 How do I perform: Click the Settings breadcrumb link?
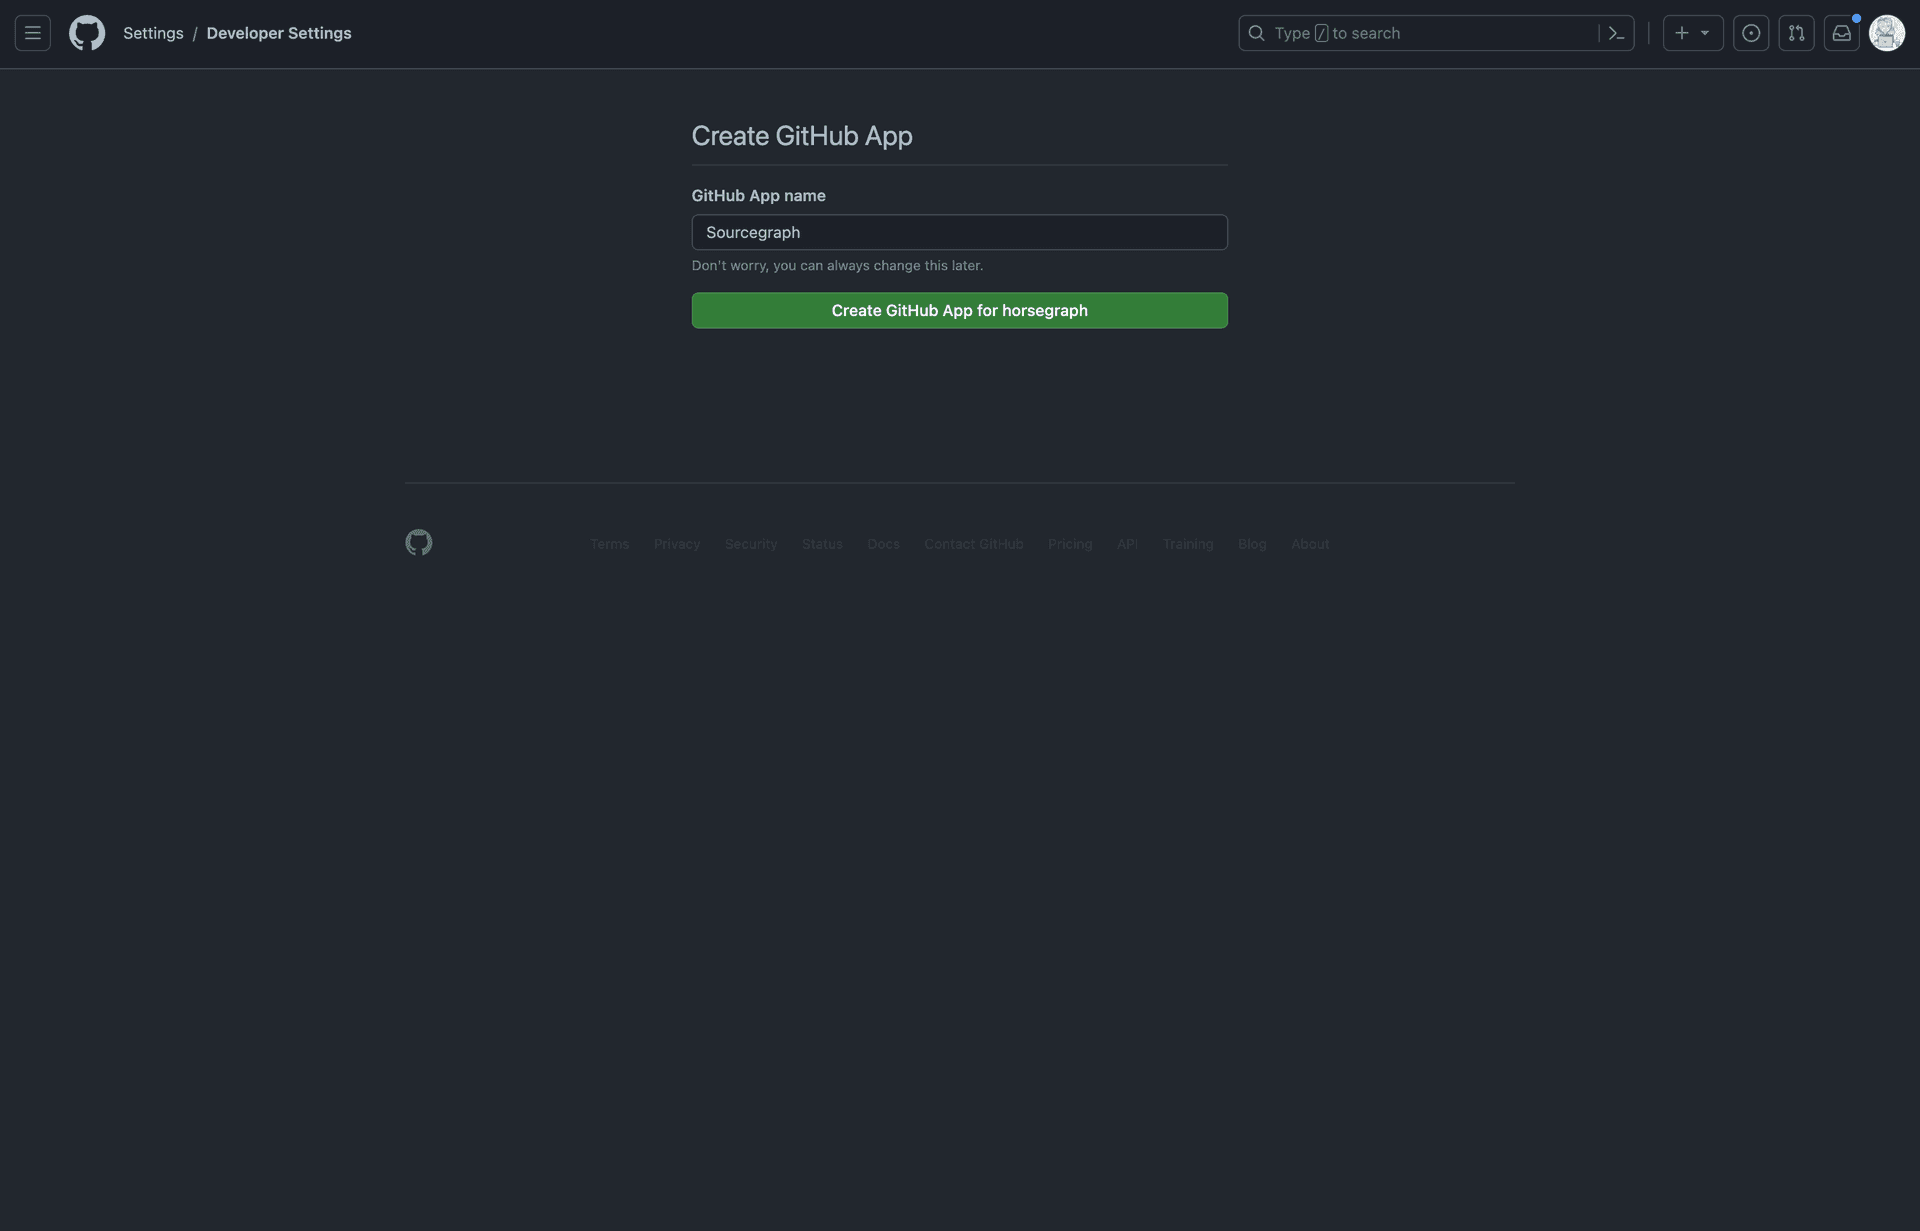153,33
